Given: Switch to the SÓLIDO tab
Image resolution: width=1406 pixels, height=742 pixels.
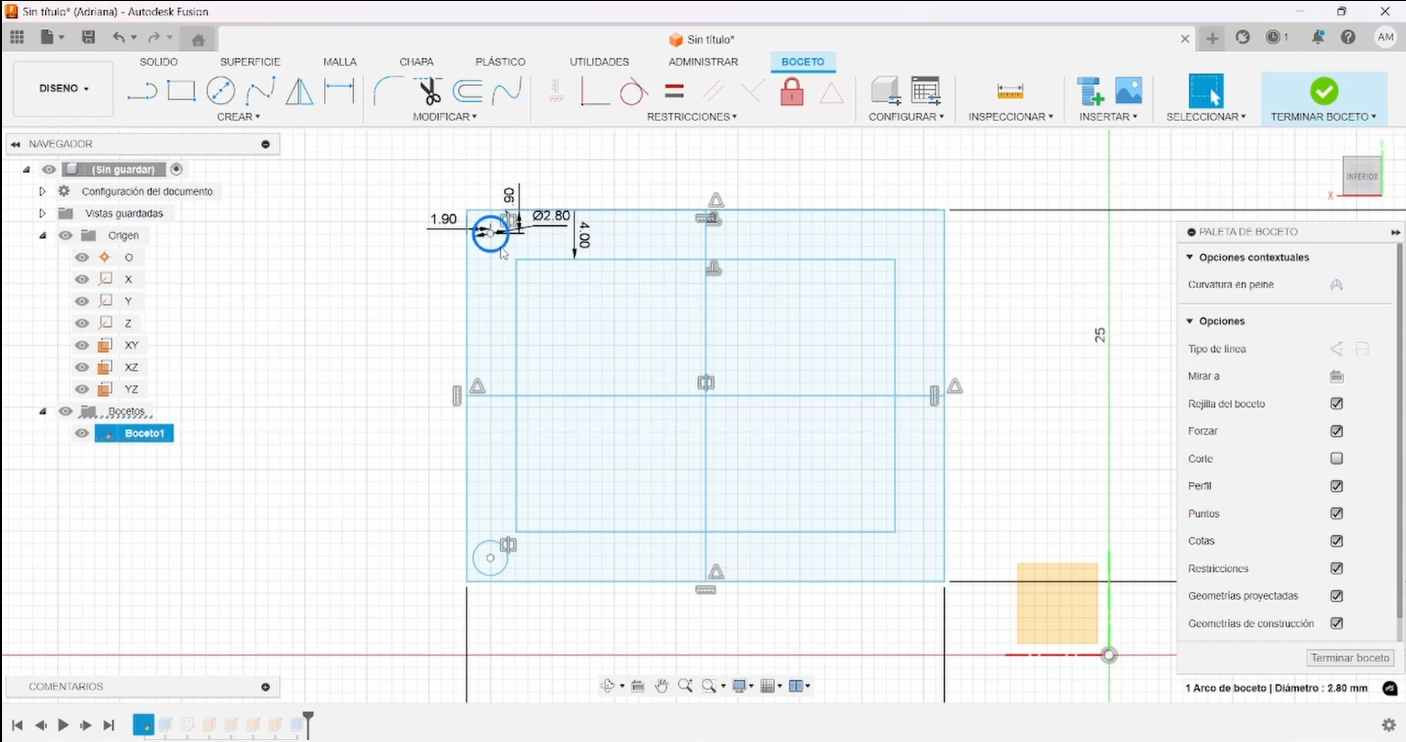Looking at the screenshot, I should [159, 62].
